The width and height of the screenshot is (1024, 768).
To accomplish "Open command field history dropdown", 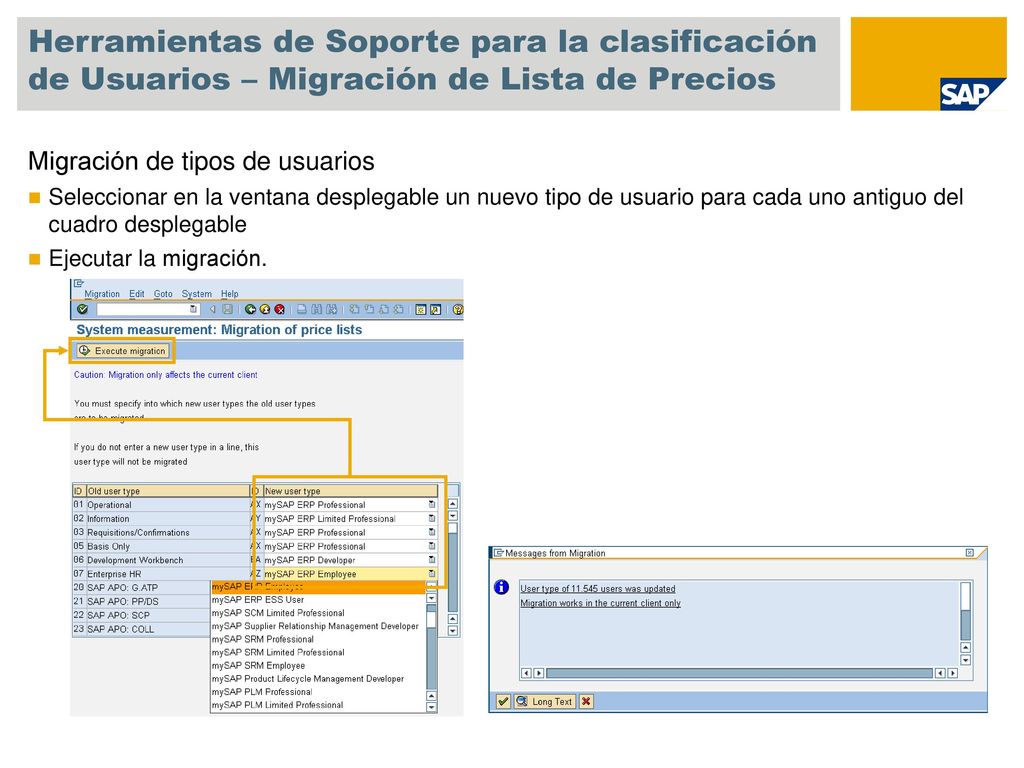I will (x=193, y=310).
